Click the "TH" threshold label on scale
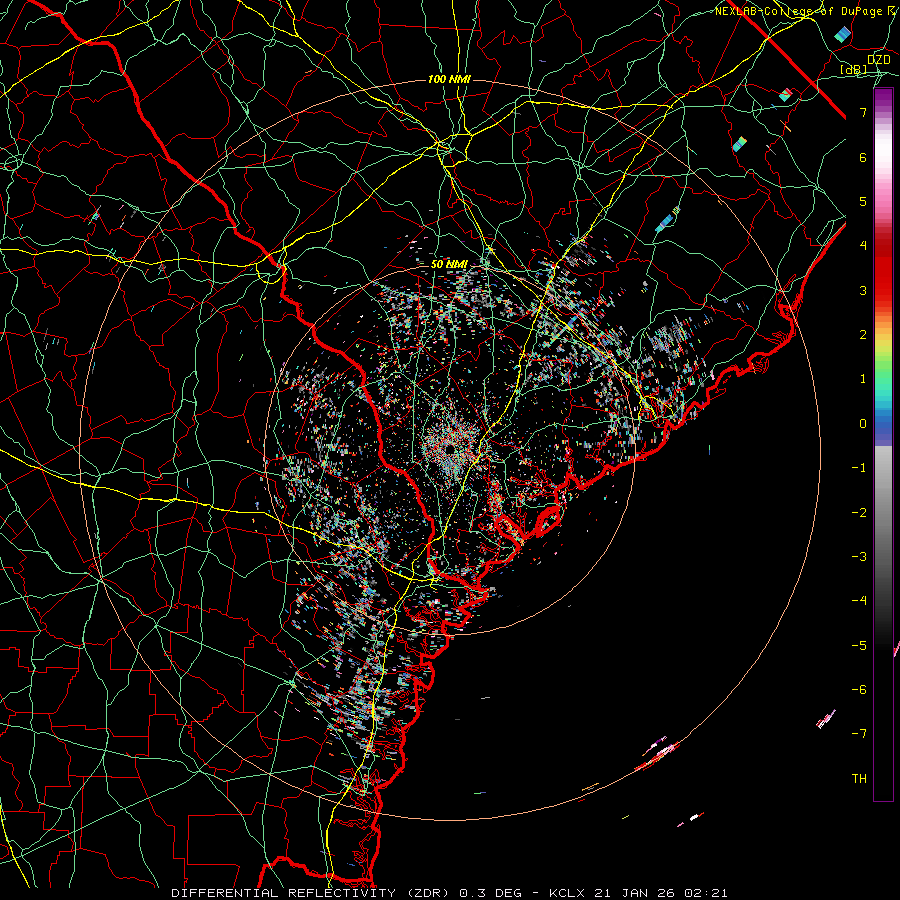Image resolution: width=900 pixels, height=900 pixels. pyautogui.click(x=859, y=779)
